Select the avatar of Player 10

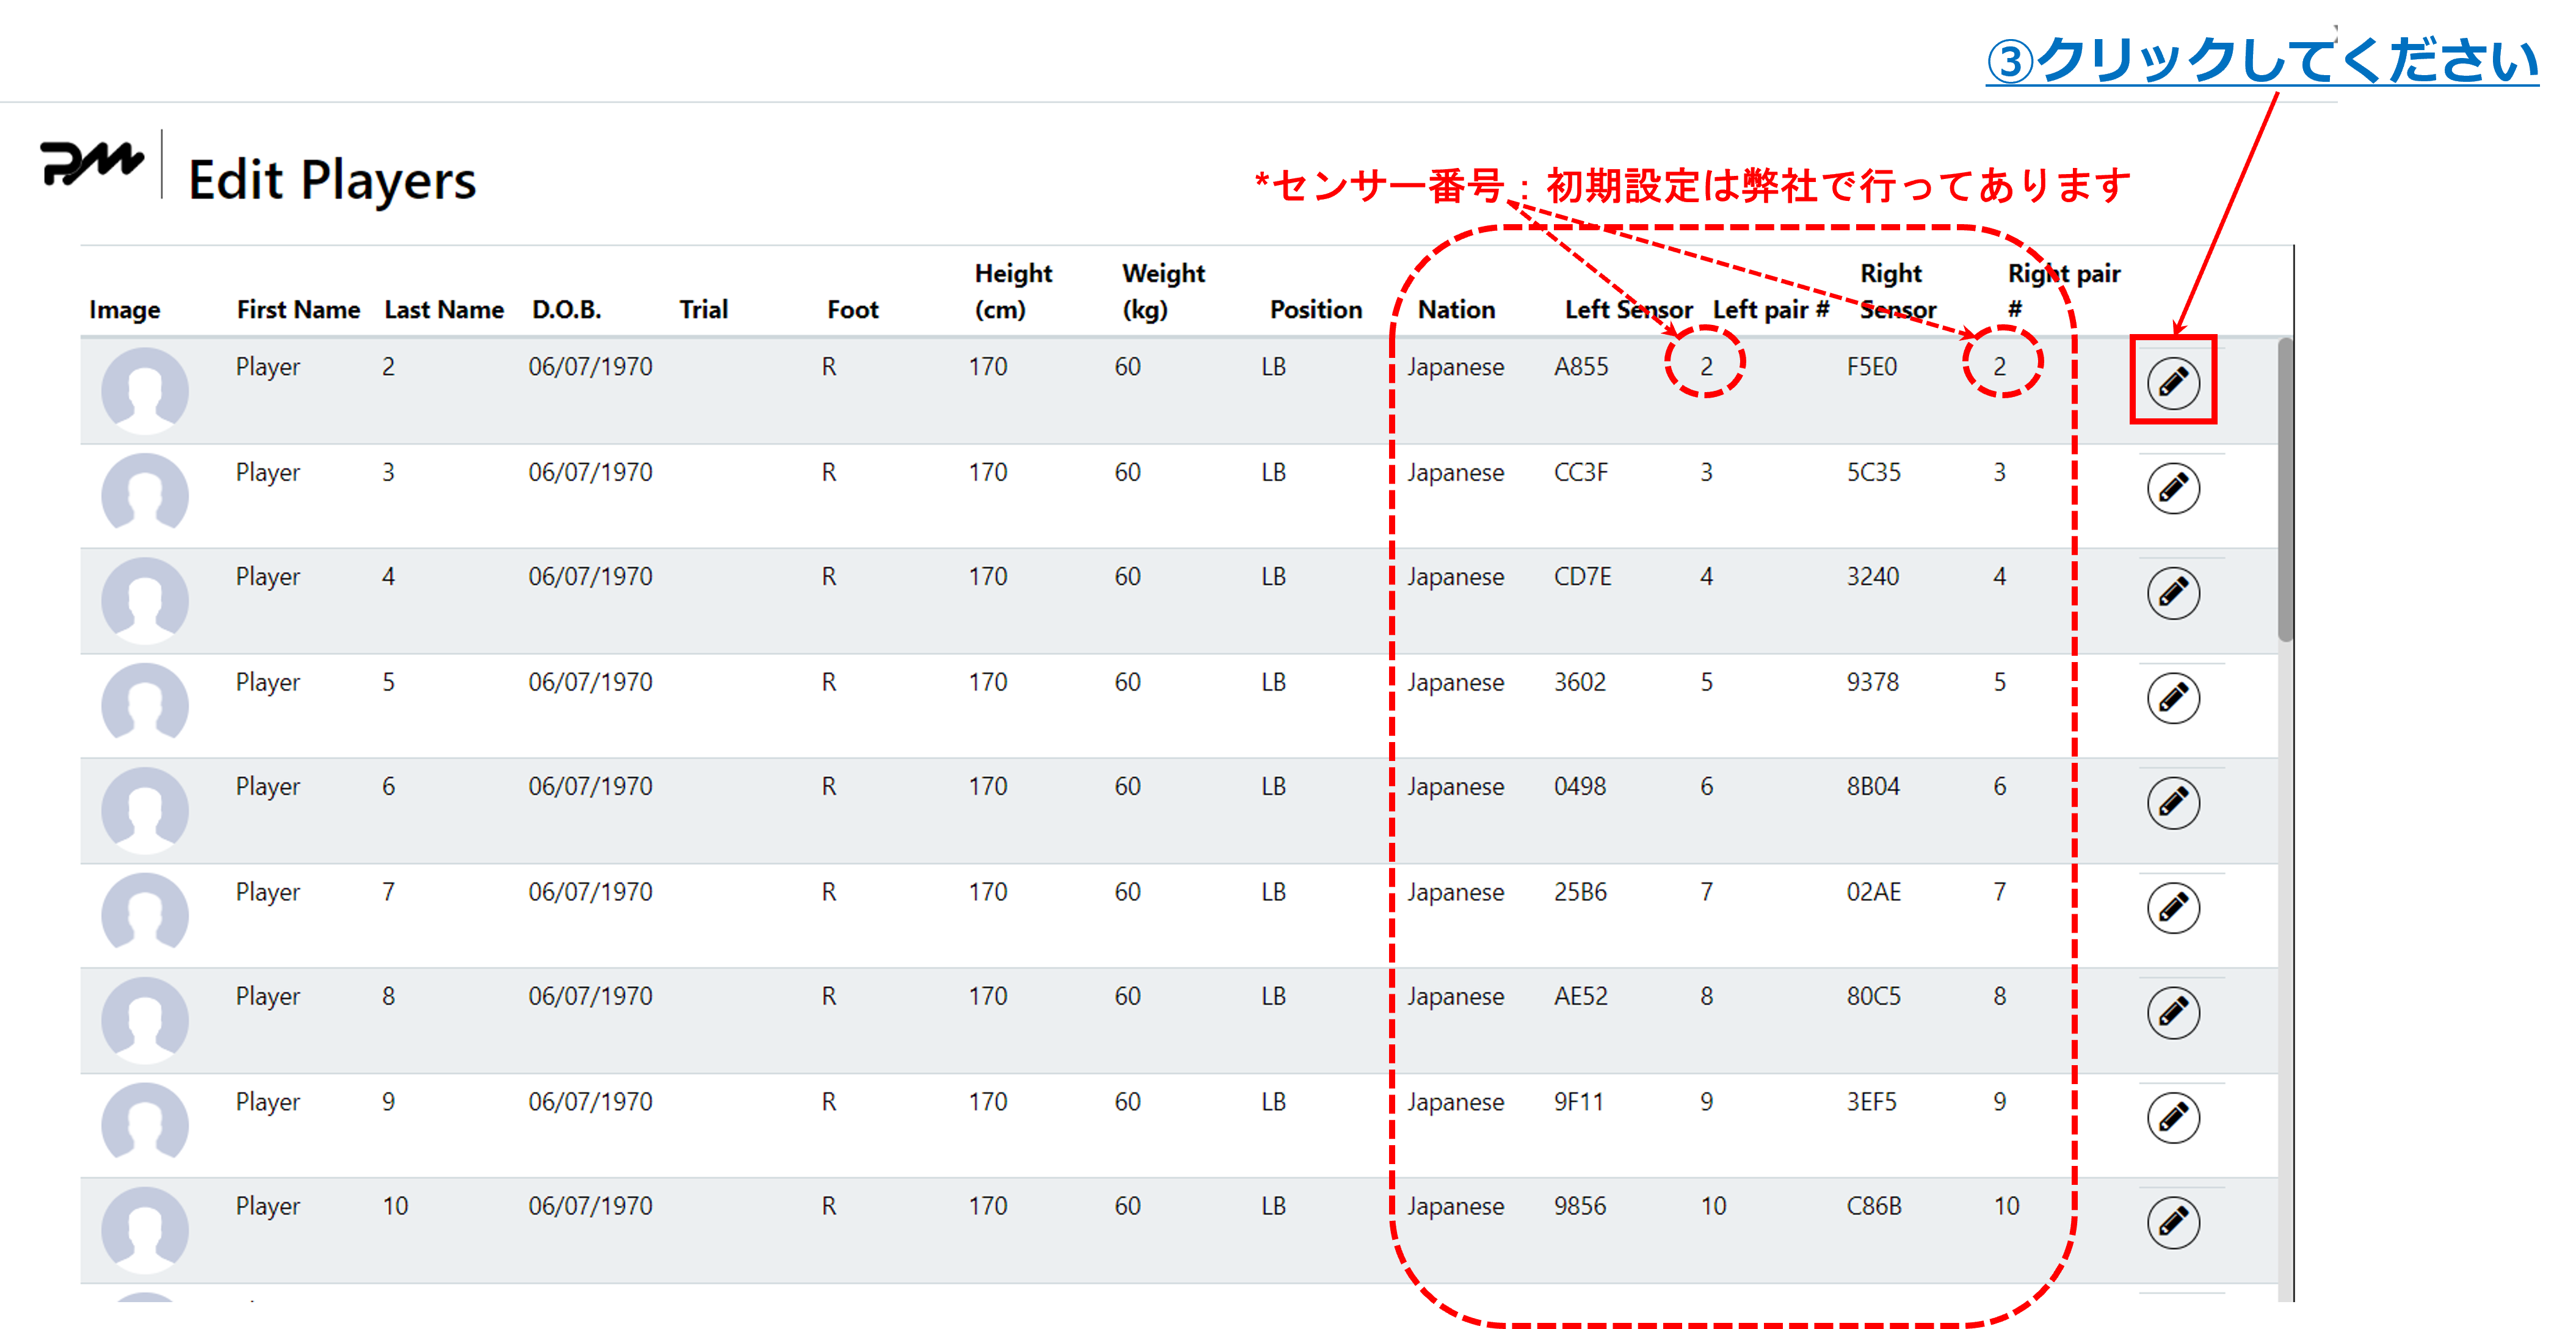145,1230
